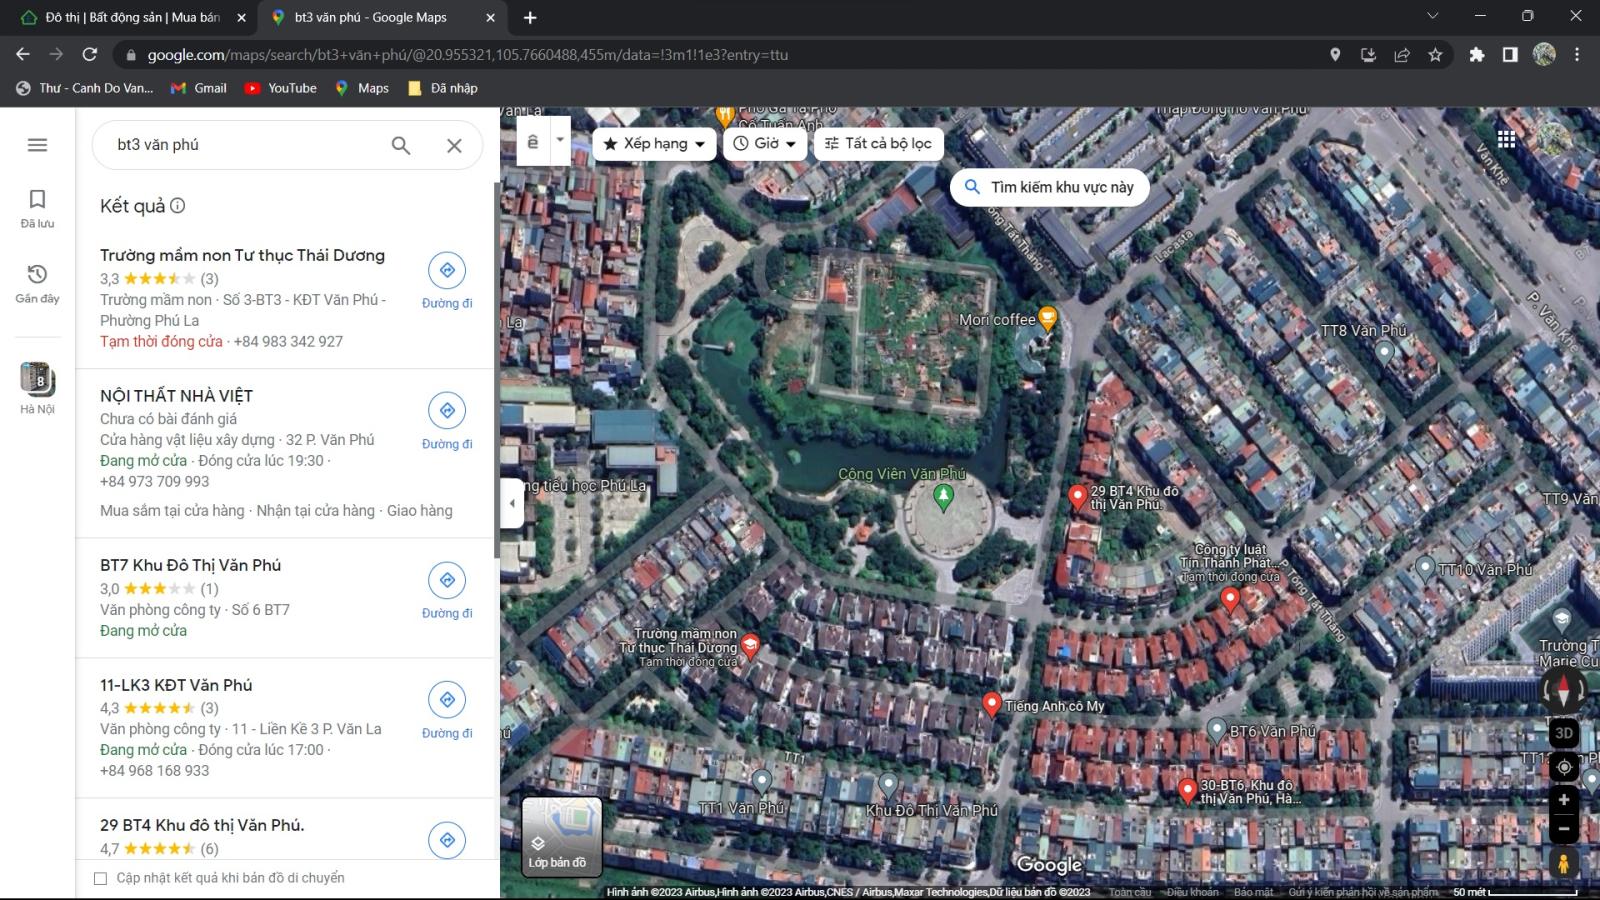Open a new browser tab
The width and height of the screenshot is (1600, 900).
click(530, 17)
